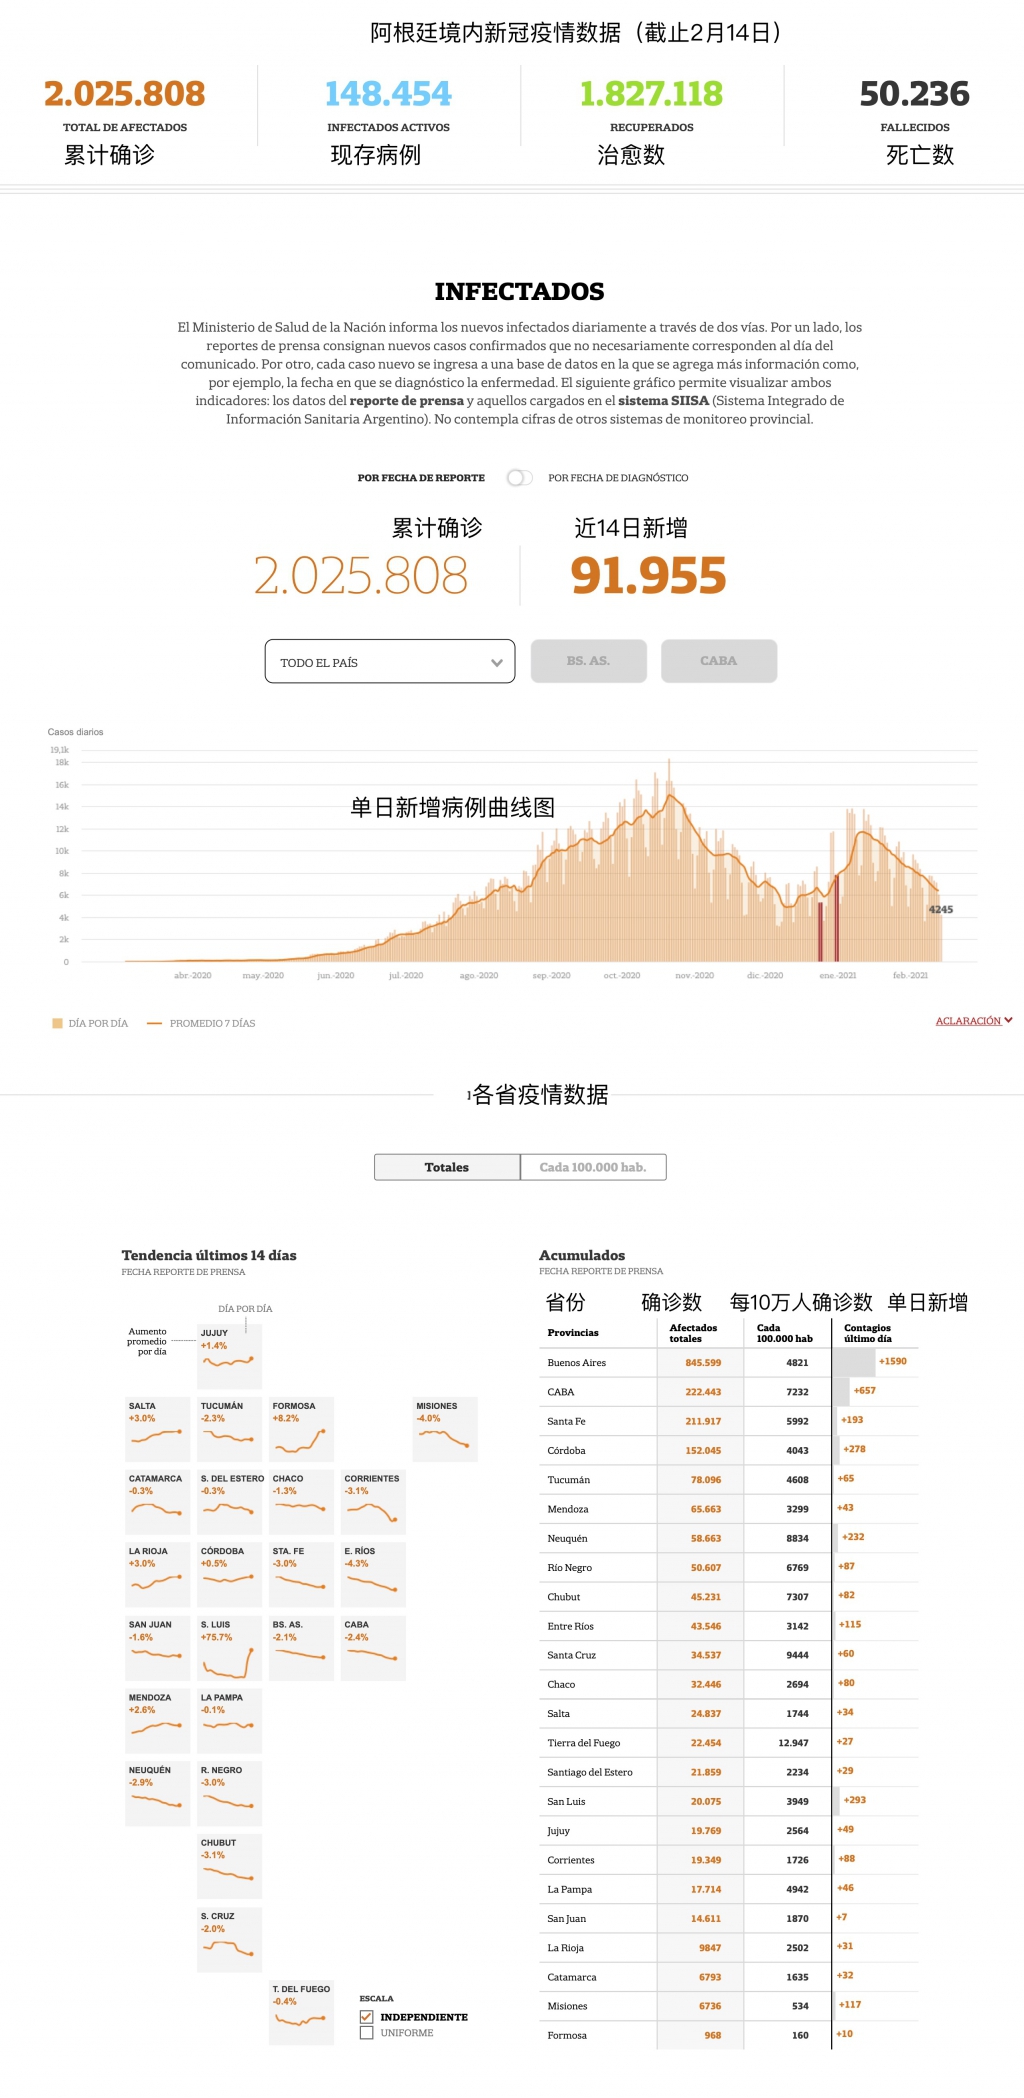Click the chevron arrow in country dropdown
The height and width of the screenshot is (2098, 1024).
point(497,663)
